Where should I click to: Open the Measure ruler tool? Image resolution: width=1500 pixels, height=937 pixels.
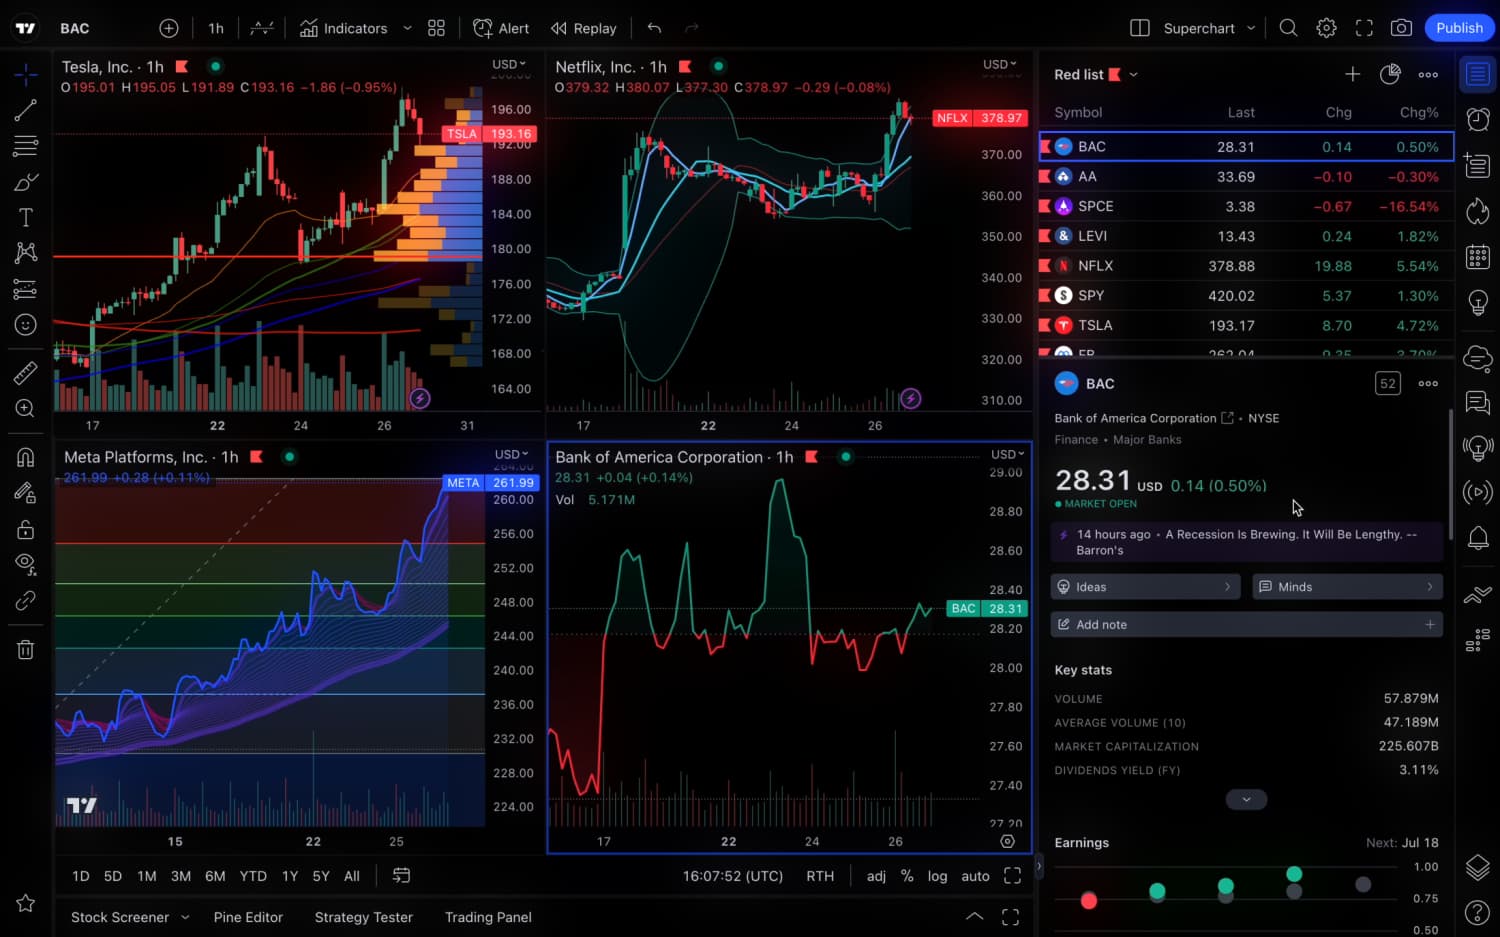25,371
